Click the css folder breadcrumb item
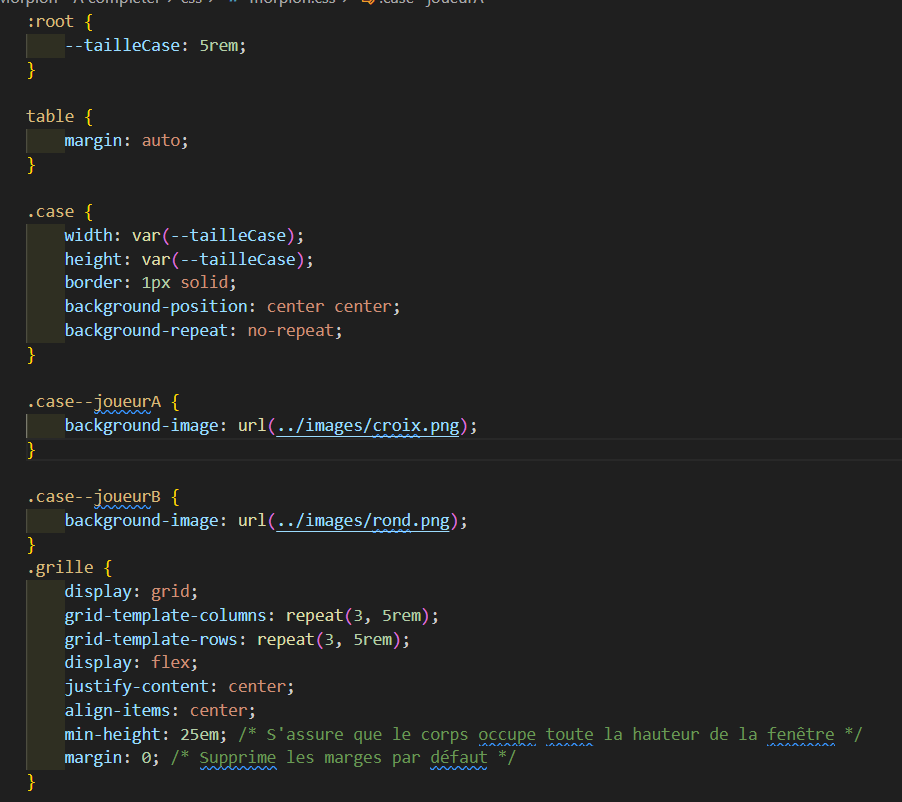Image resolution: width=902 pixels, height=802 pixels. click(191, 2)
